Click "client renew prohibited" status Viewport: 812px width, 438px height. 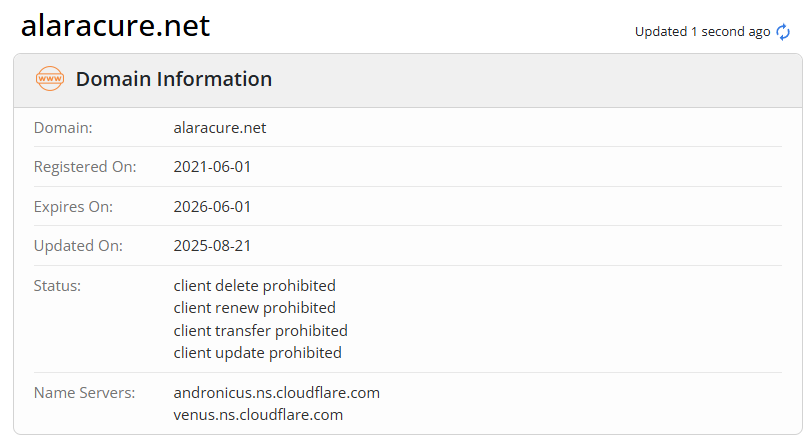point(254,308)
